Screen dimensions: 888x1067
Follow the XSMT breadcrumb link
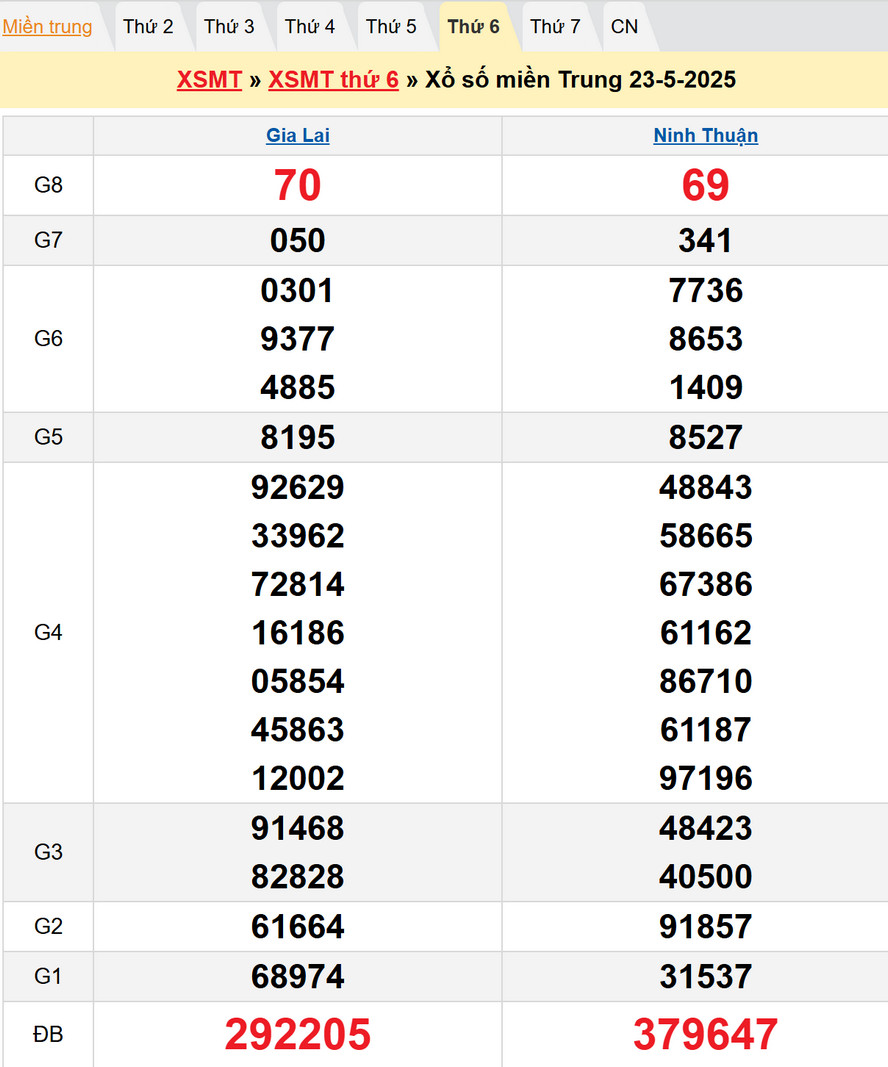coord(209,80)
